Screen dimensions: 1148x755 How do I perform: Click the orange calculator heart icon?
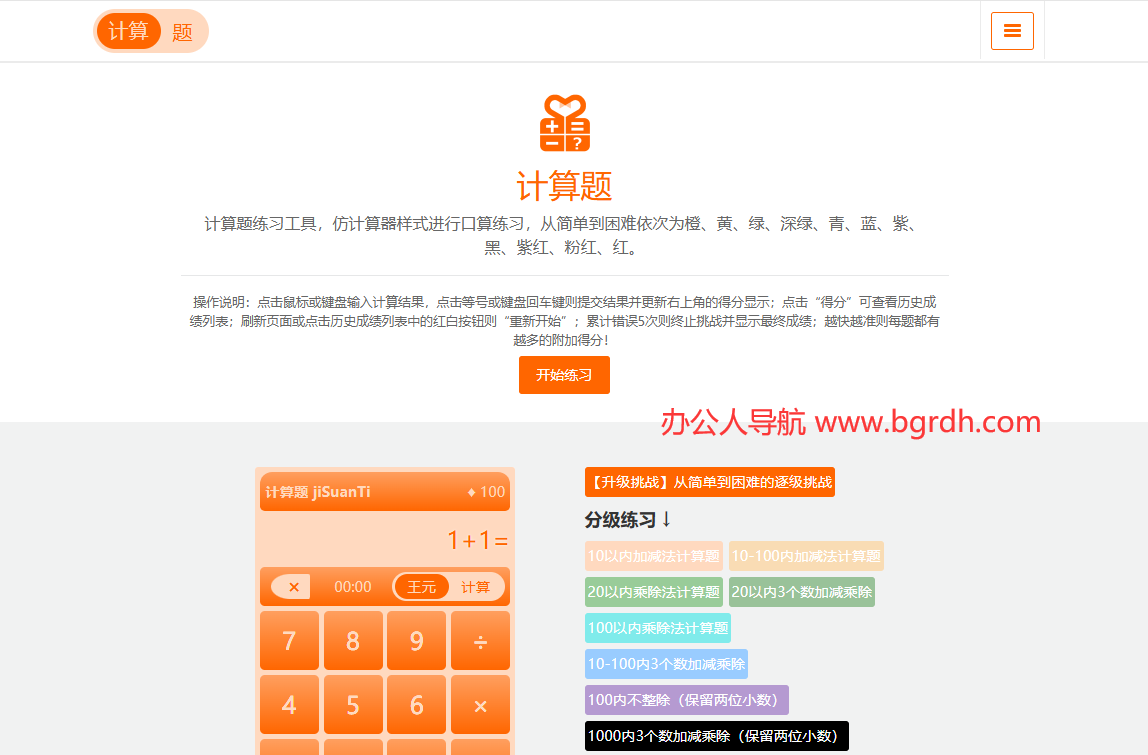click(564, 123)
